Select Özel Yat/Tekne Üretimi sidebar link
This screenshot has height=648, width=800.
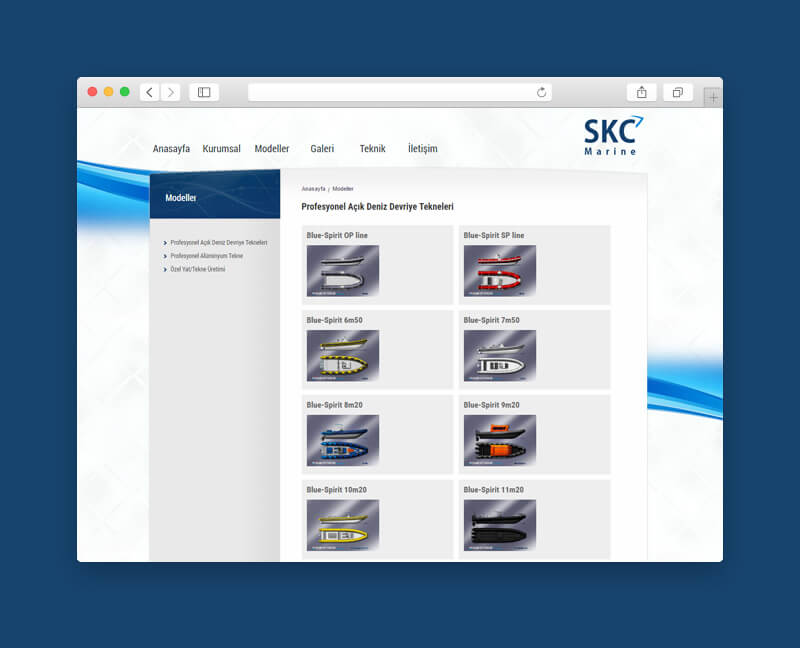pyautogui.click(x=197, y=269)
